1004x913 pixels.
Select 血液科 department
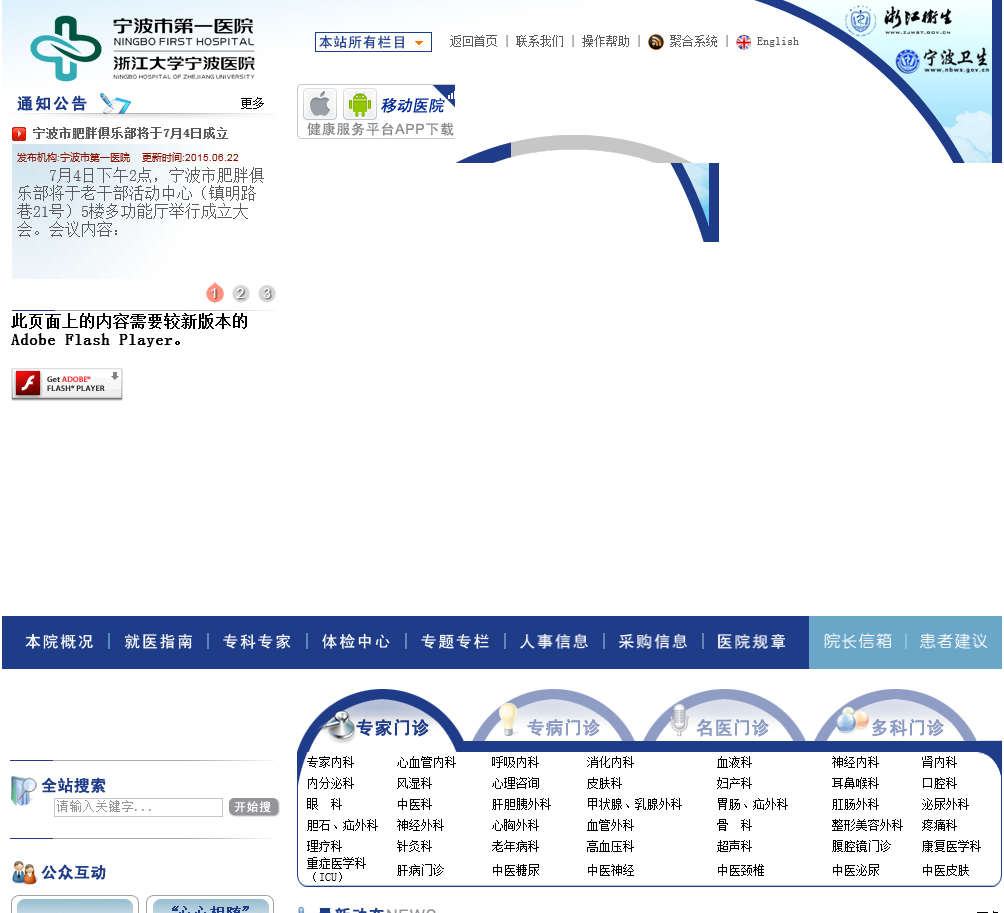(734, 763)
